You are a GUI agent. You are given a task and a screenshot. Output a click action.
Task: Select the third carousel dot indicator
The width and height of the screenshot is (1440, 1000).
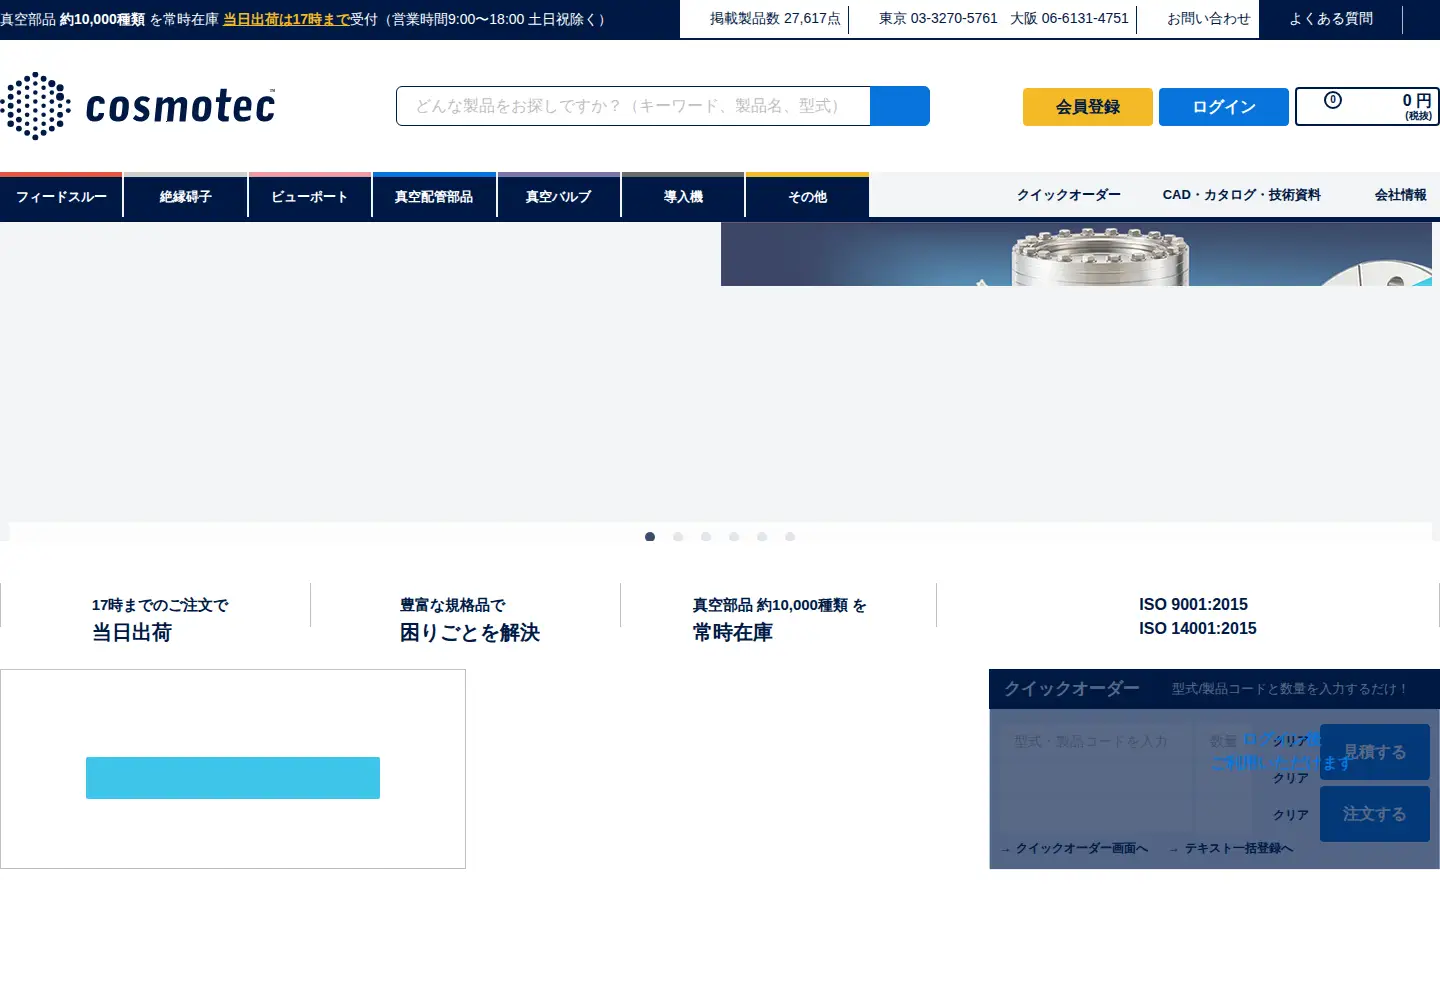(x=706, y=537)
